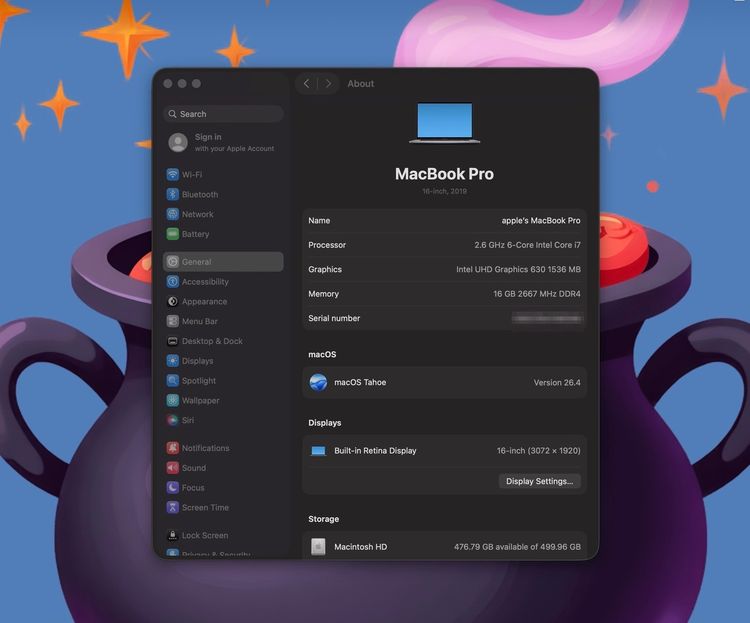The height and width of the screenshot is (623, 750).
Task: Click the Macintosh HD label
Action: point(361,547)
